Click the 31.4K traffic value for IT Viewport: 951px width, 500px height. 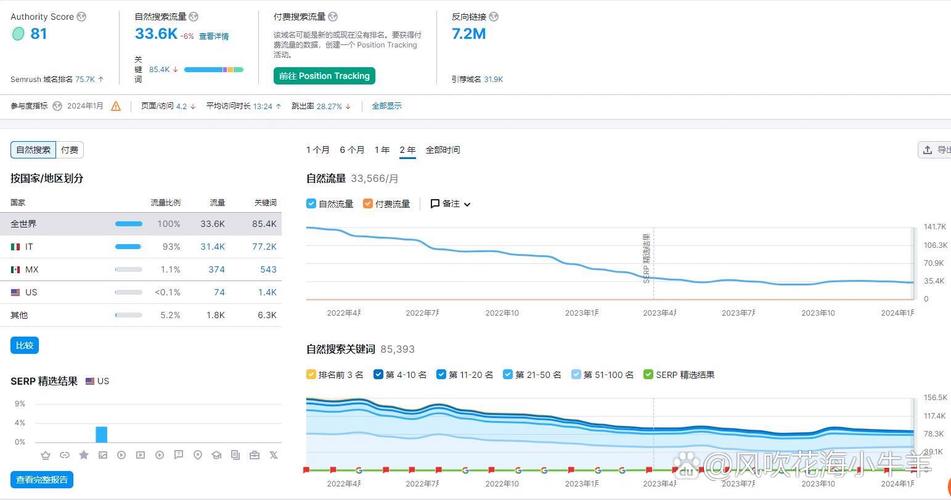point(212,247)
